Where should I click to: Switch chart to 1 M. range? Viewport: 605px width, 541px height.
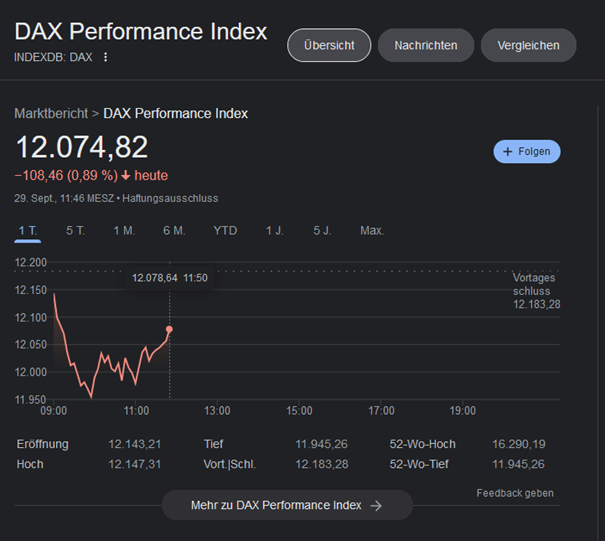(124, 231)
